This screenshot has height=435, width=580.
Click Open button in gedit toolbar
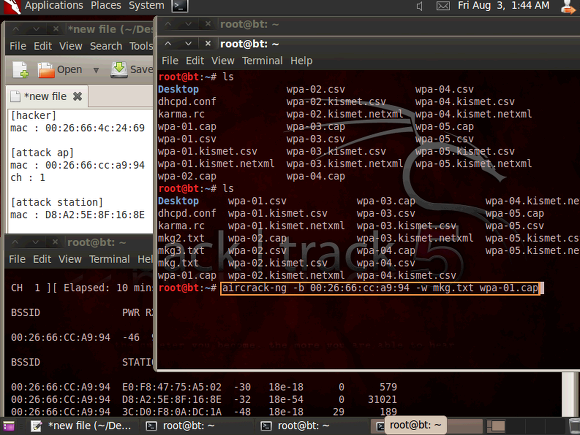pyautogui.click(x=60, y=70)
